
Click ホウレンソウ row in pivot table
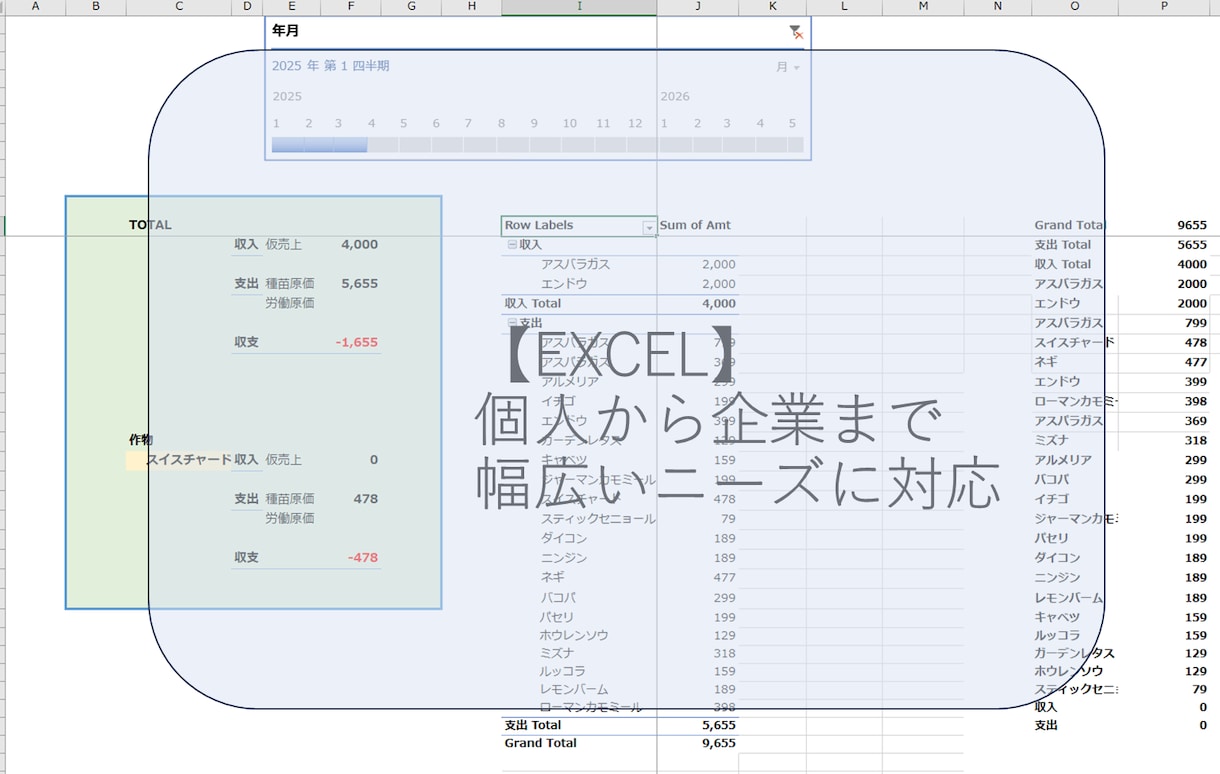(620, 635)
